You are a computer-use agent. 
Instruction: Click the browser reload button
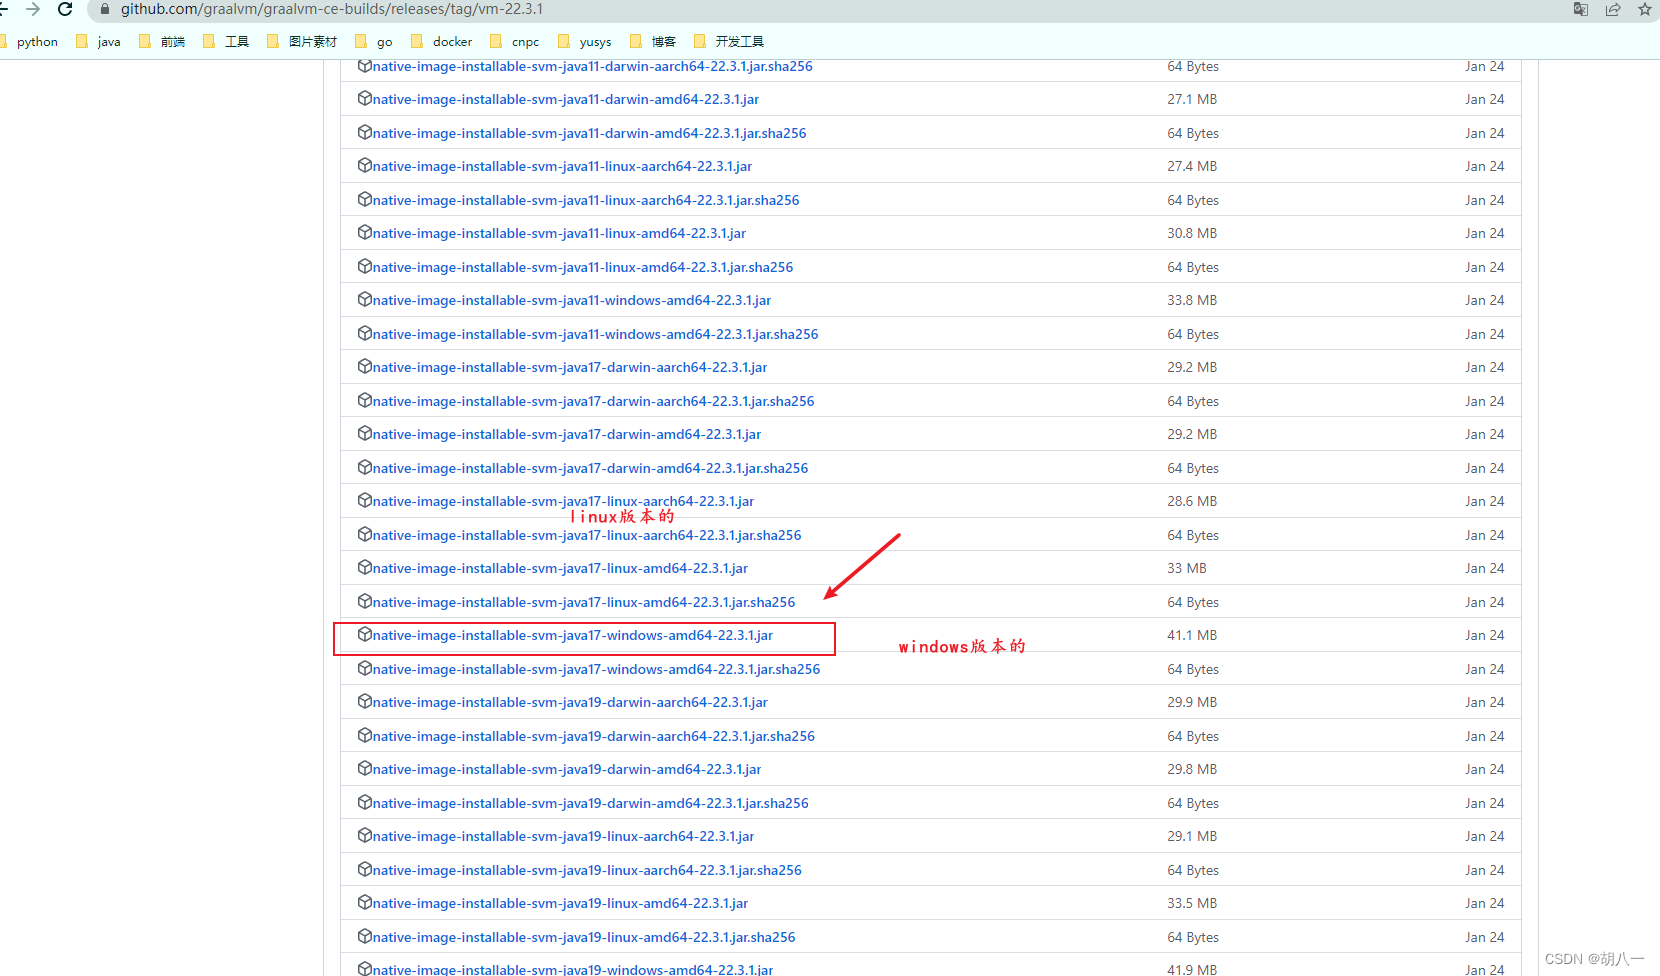65,9
